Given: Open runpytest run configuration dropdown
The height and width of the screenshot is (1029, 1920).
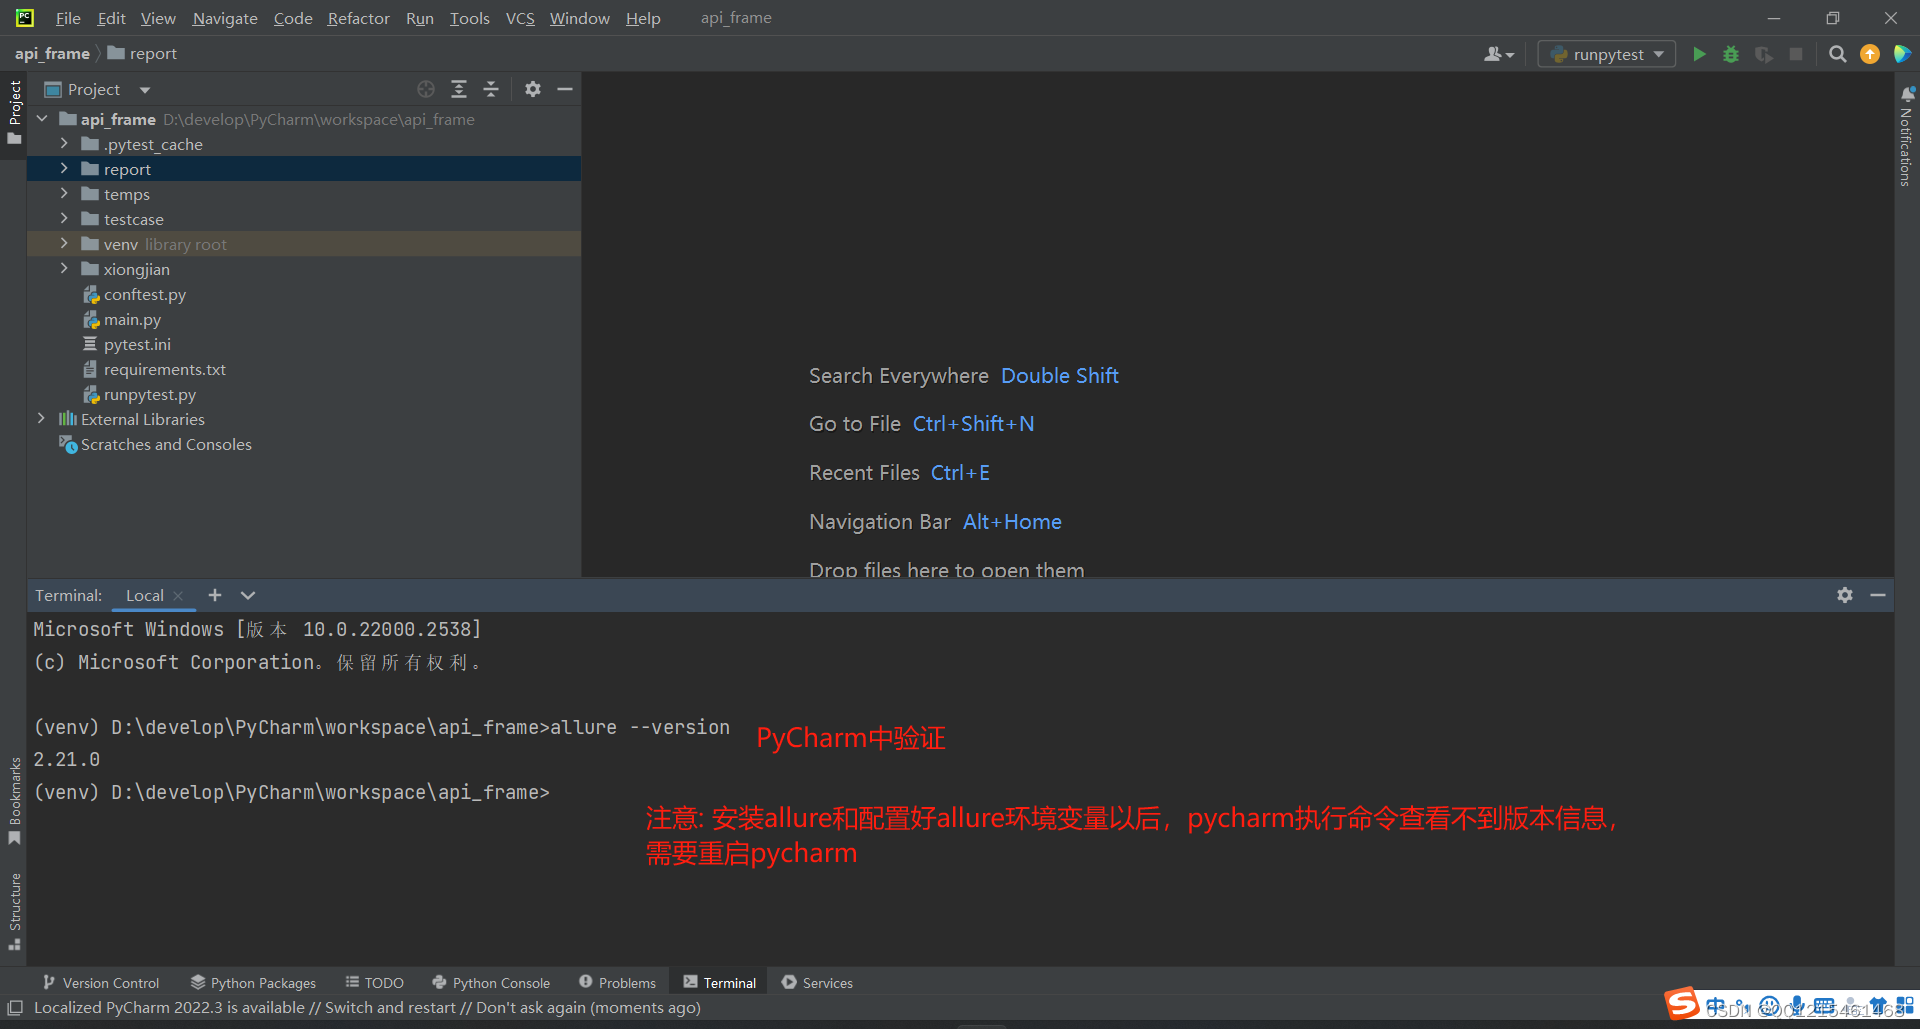Looking at the screenshot, I should pos(1606,54).
